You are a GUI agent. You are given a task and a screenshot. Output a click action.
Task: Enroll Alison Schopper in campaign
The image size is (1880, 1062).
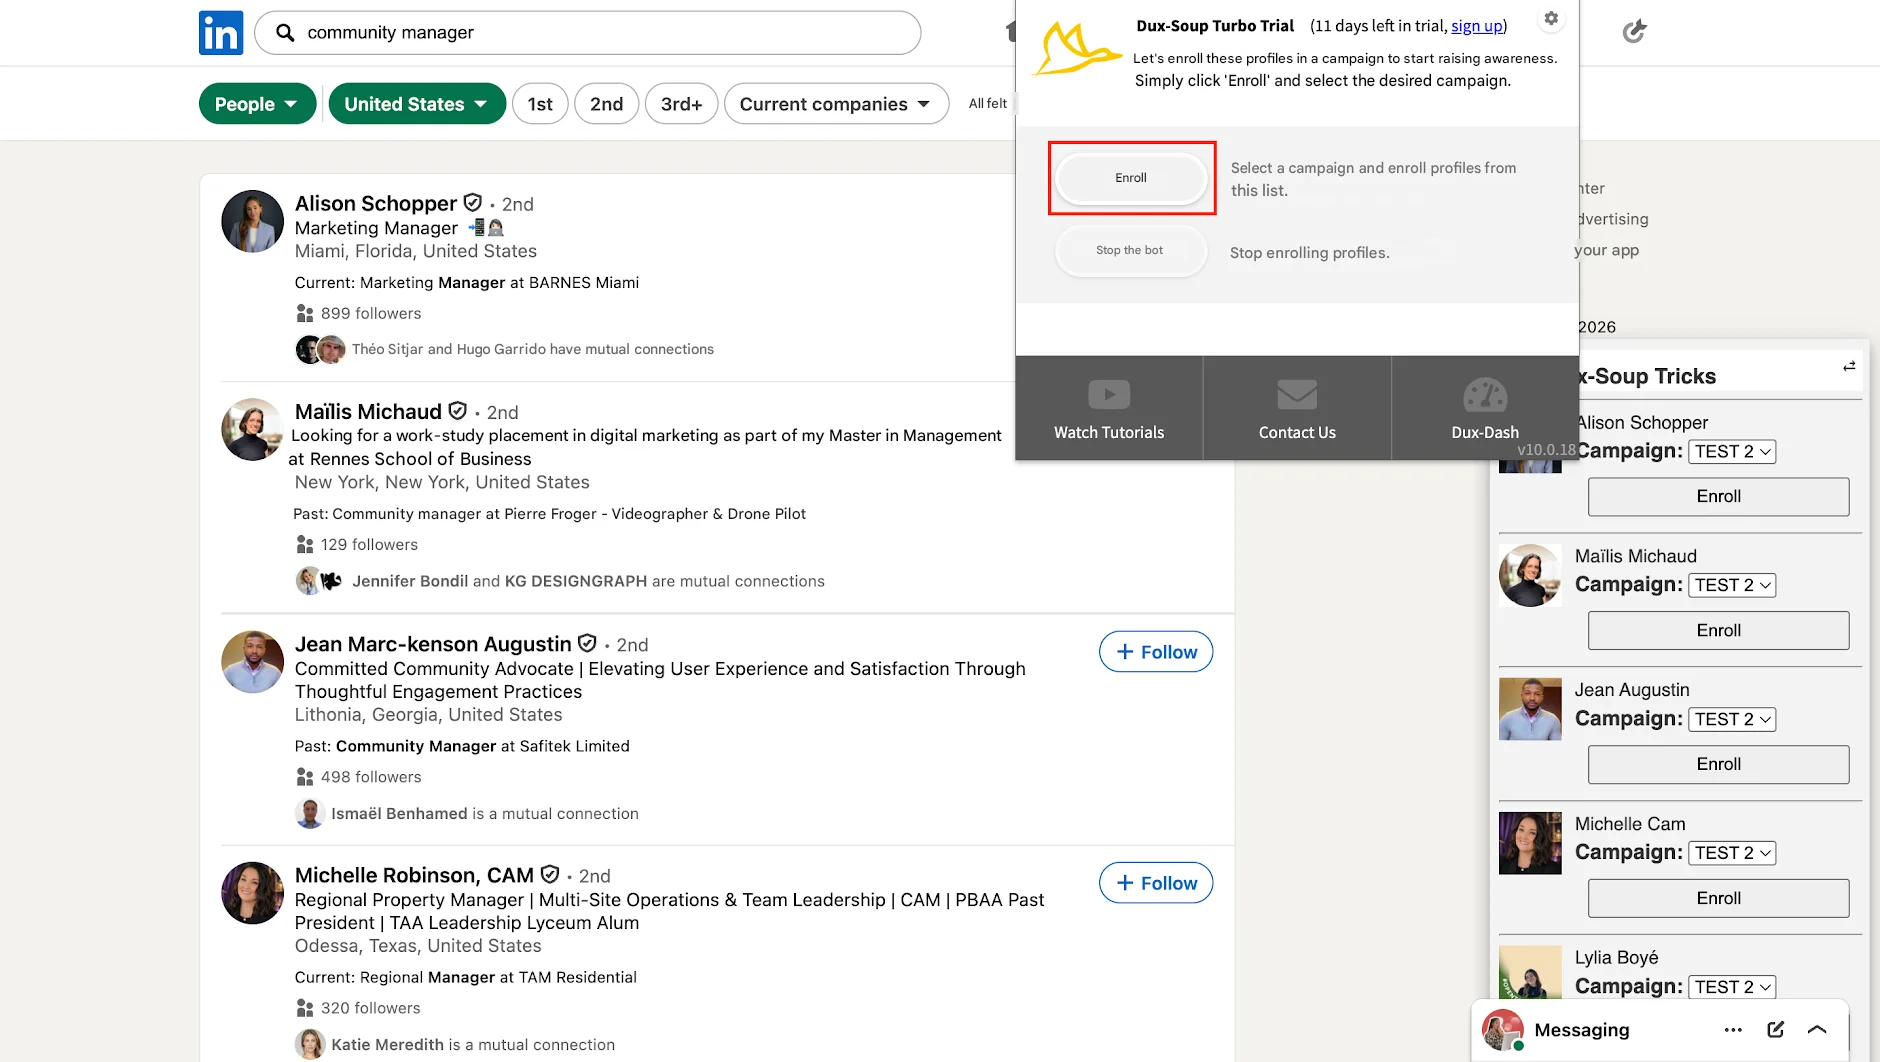point(1718,497)
